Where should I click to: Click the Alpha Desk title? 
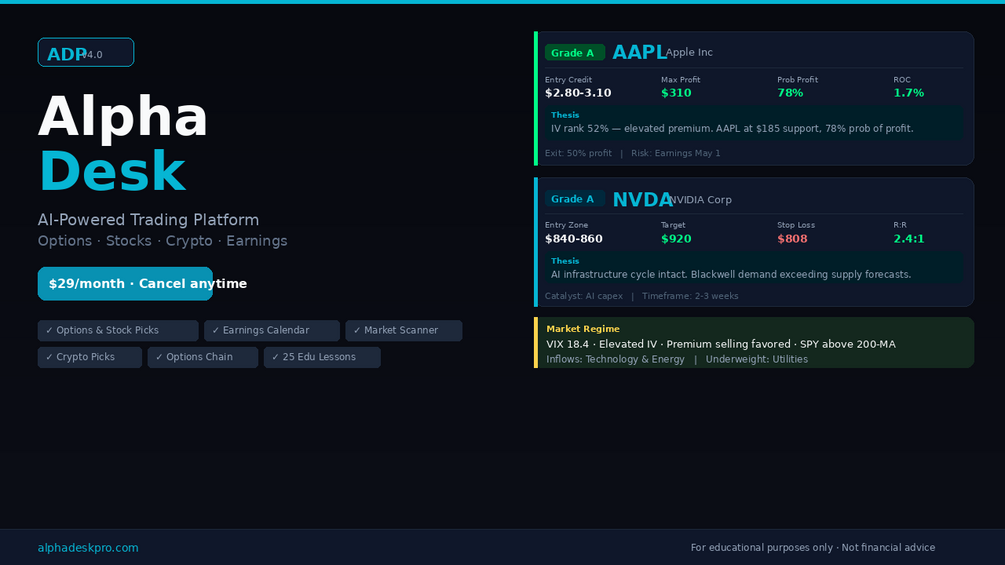point(123,143)
